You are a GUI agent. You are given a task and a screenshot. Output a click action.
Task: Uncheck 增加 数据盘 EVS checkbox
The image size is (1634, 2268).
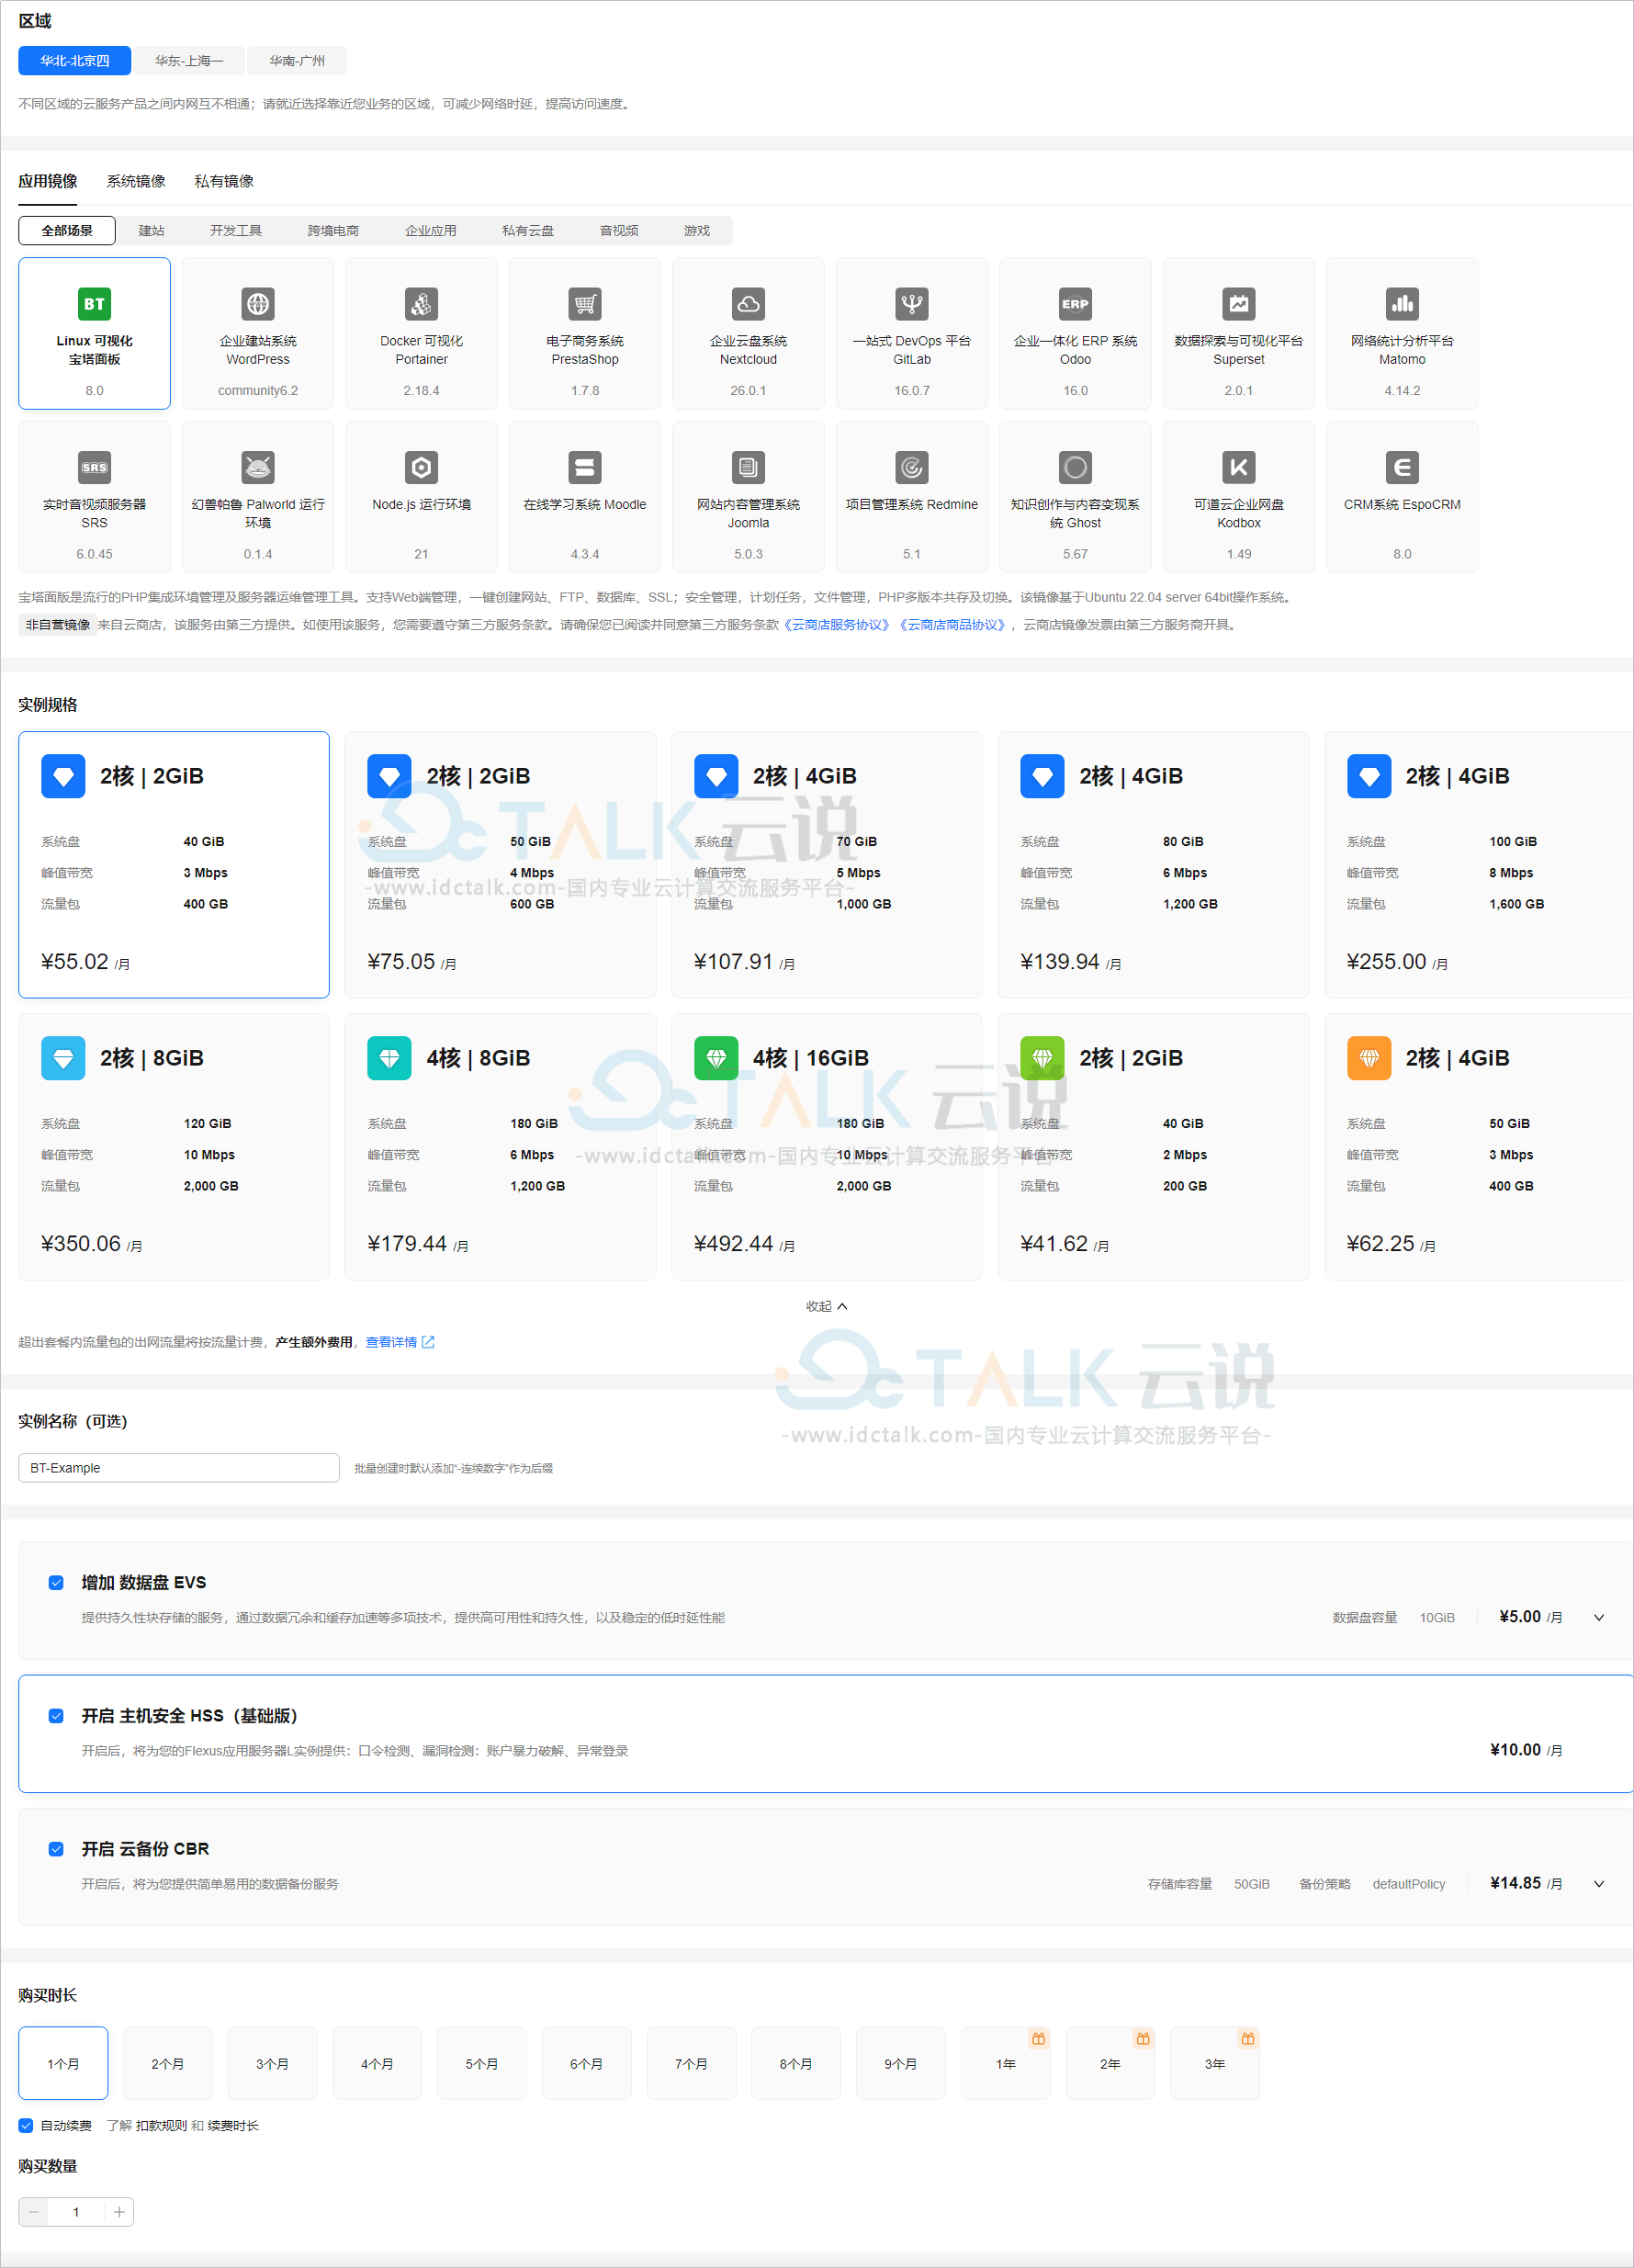(x=56, y=1582)
